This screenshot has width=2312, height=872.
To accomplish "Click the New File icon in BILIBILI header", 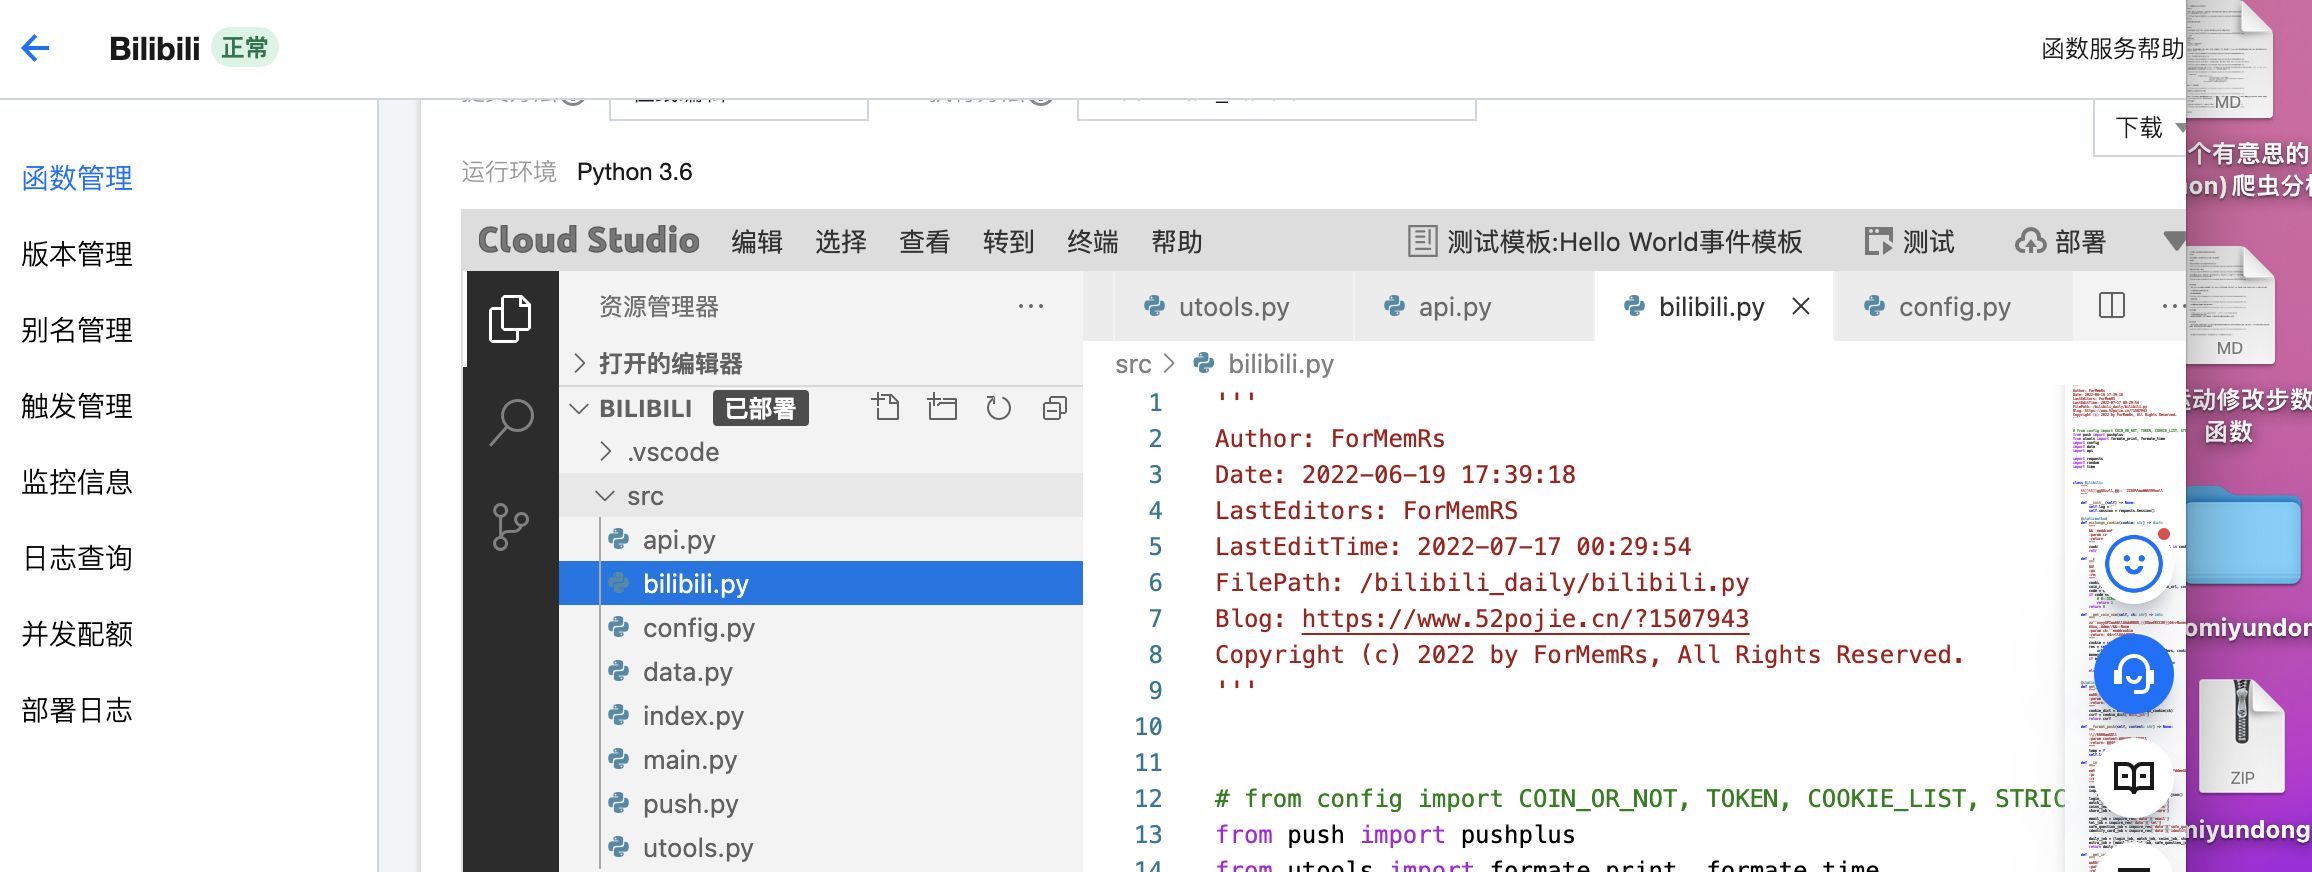I will click(x=886, y=408).
